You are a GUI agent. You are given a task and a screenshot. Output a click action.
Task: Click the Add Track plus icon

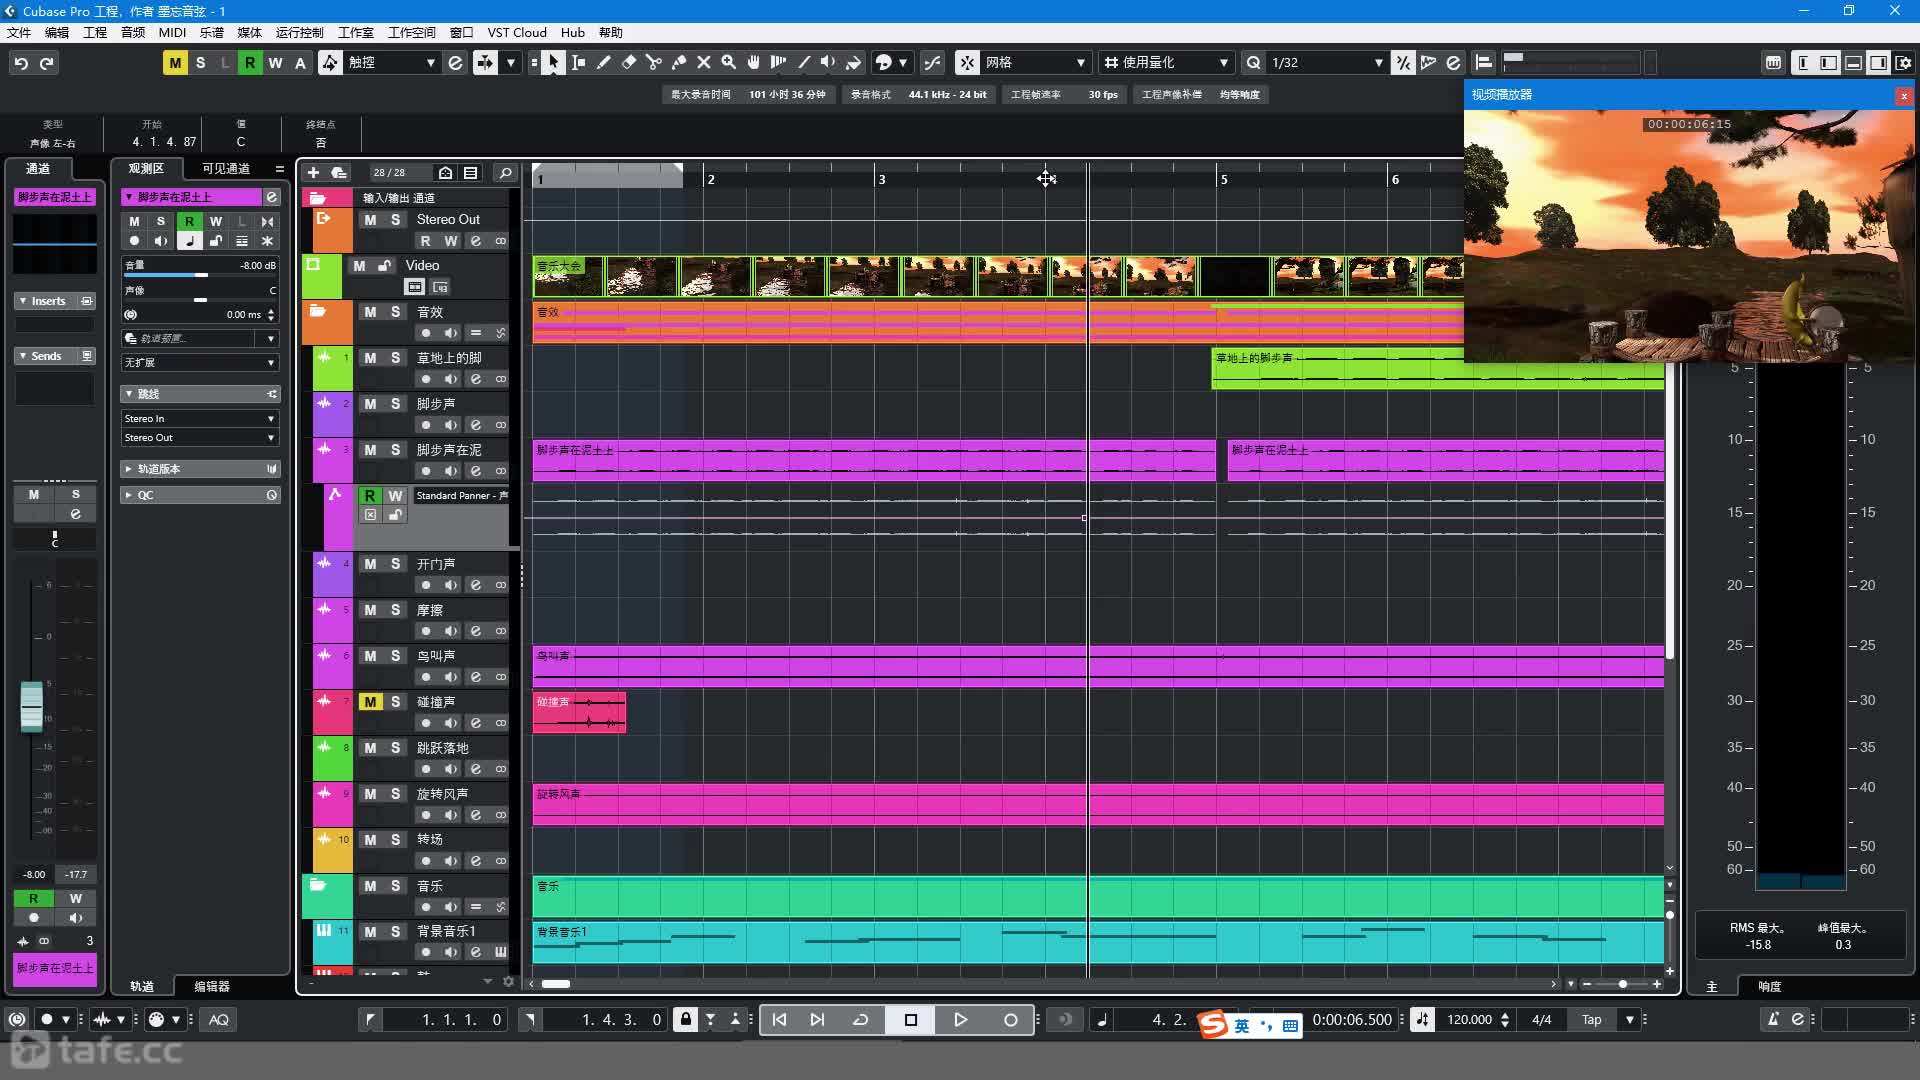click(x=313, y=173)
